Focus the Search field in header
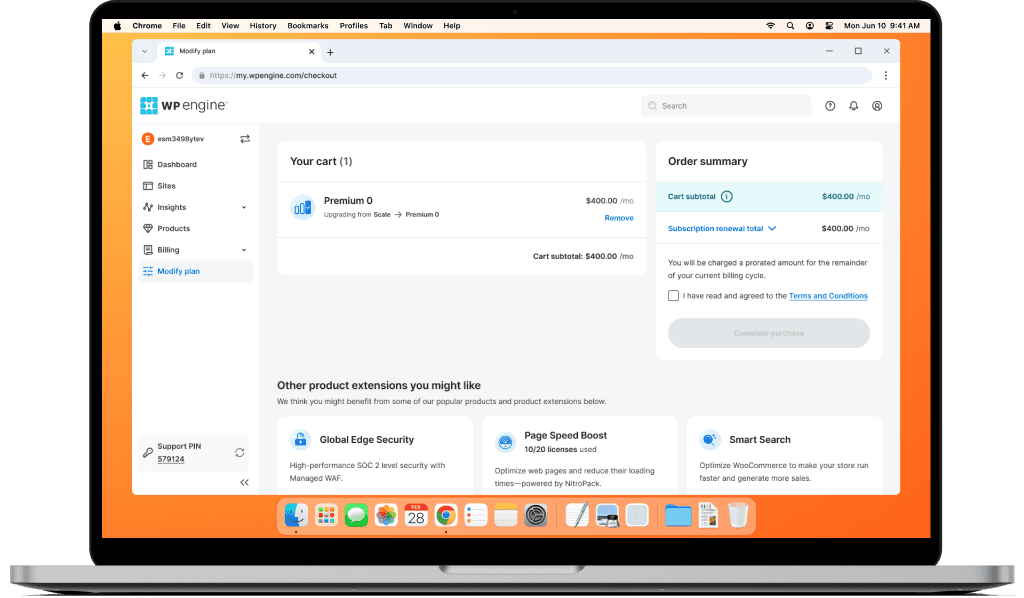This screenshot has width=1024, height=598. tap(726, 106)
